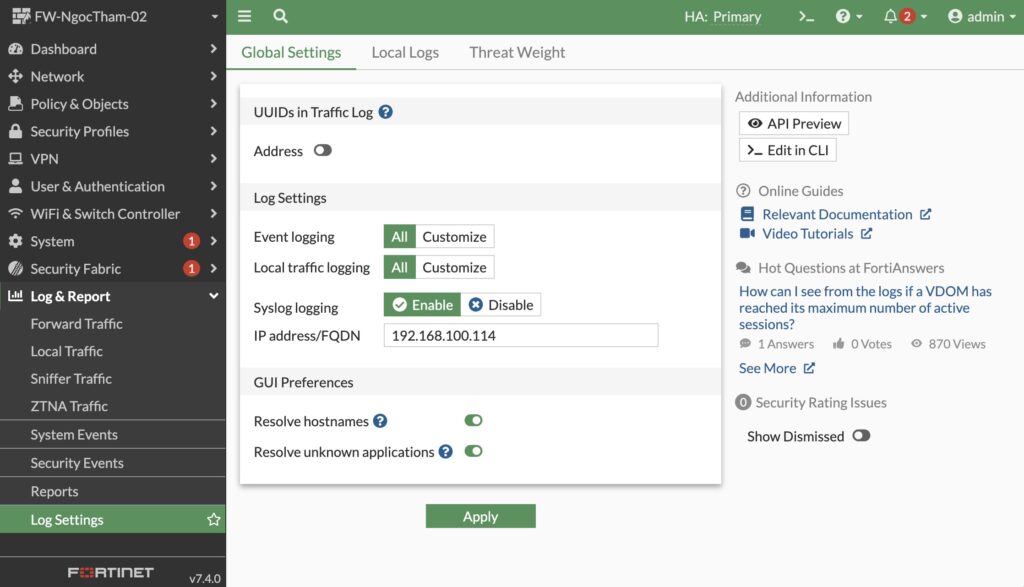Screen dimensions: 1024x587
Task: Click the Fortinet logo in sidebar footer
Action: [x=110, y=573]
